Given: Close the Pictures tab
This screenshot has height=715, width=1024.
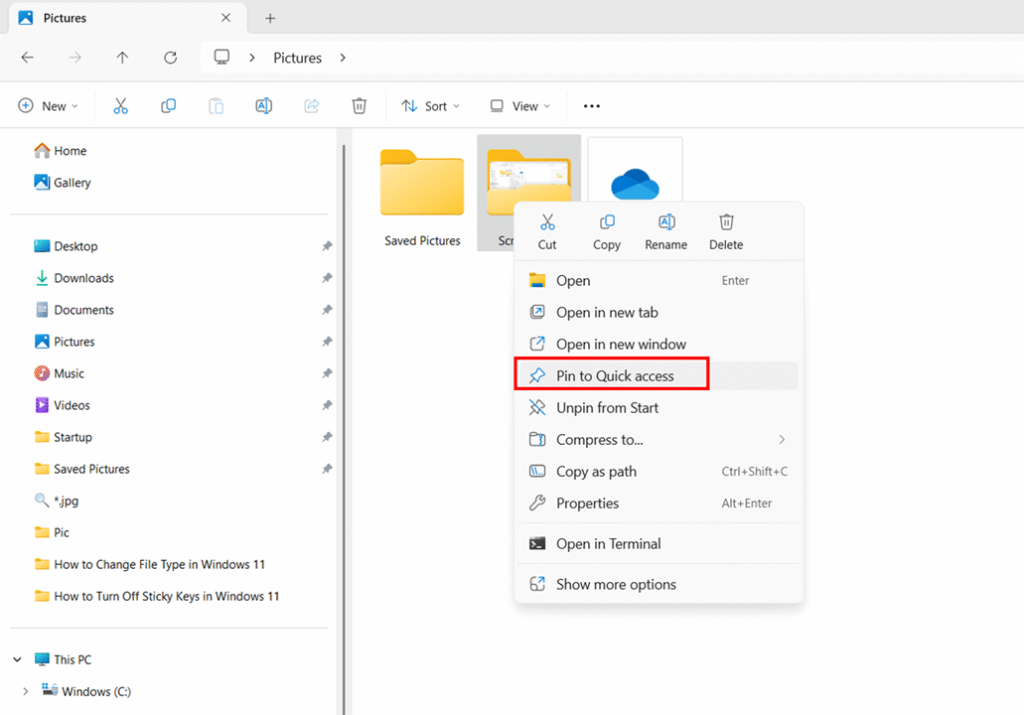Looking at the screenshot, I should 226,18.
